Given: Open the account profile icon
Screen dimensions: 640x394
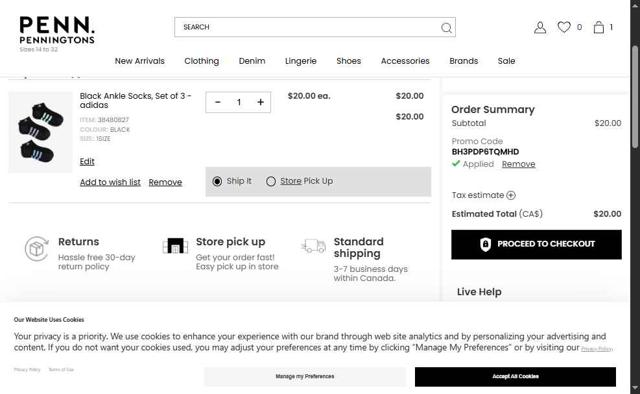Looking at the screenshot, I should tap(540, 27).
